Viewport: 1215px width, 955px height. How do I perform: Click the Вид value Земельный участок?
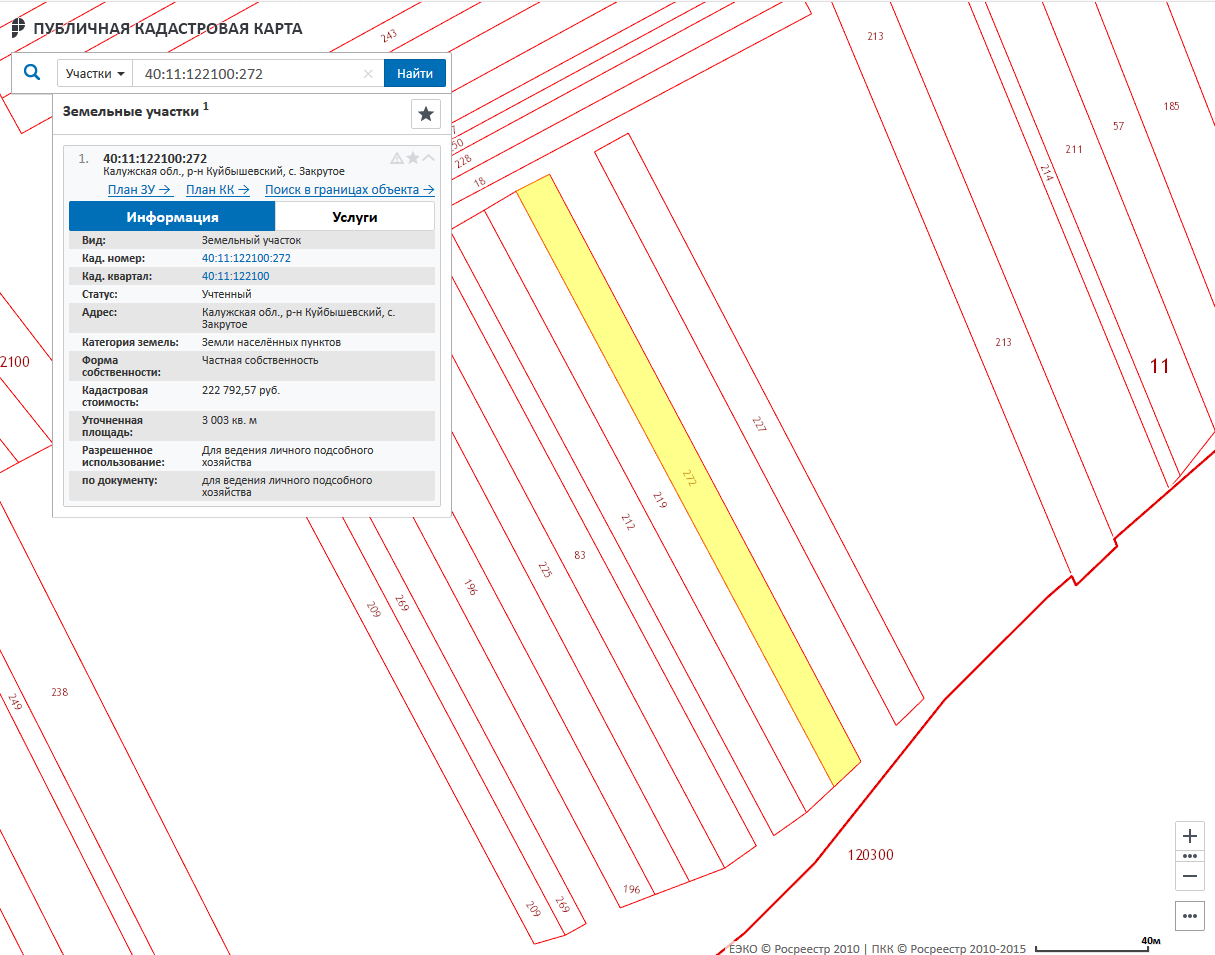(251, 240)
